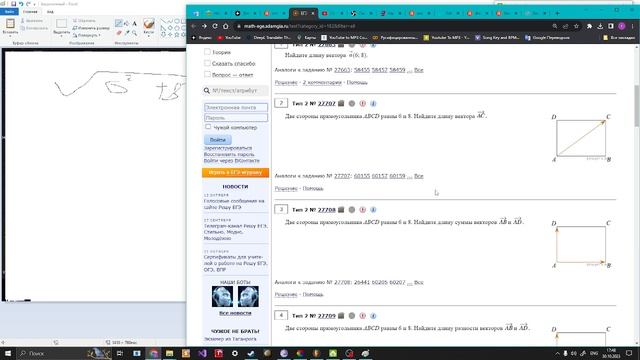Image resolution: width=640 pixels, height=360 pixels.
Task: Bookmark this page with the star icon
Action: (x=576, y=26)
